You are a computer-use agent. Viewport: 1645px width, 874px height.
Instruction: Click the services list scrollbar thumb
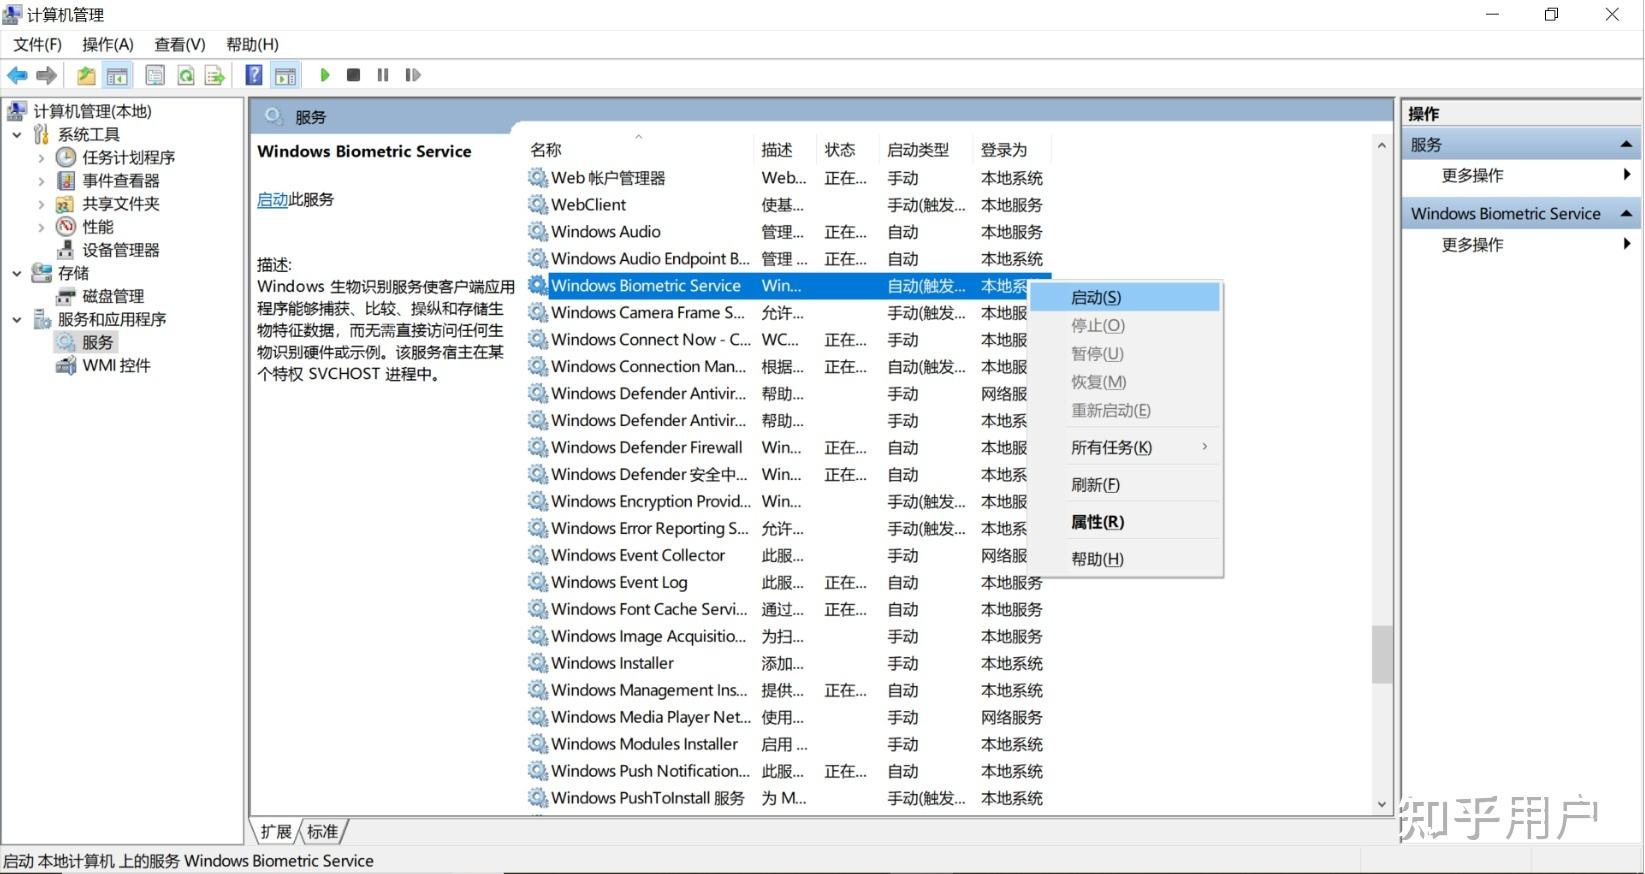point(1382,654)
